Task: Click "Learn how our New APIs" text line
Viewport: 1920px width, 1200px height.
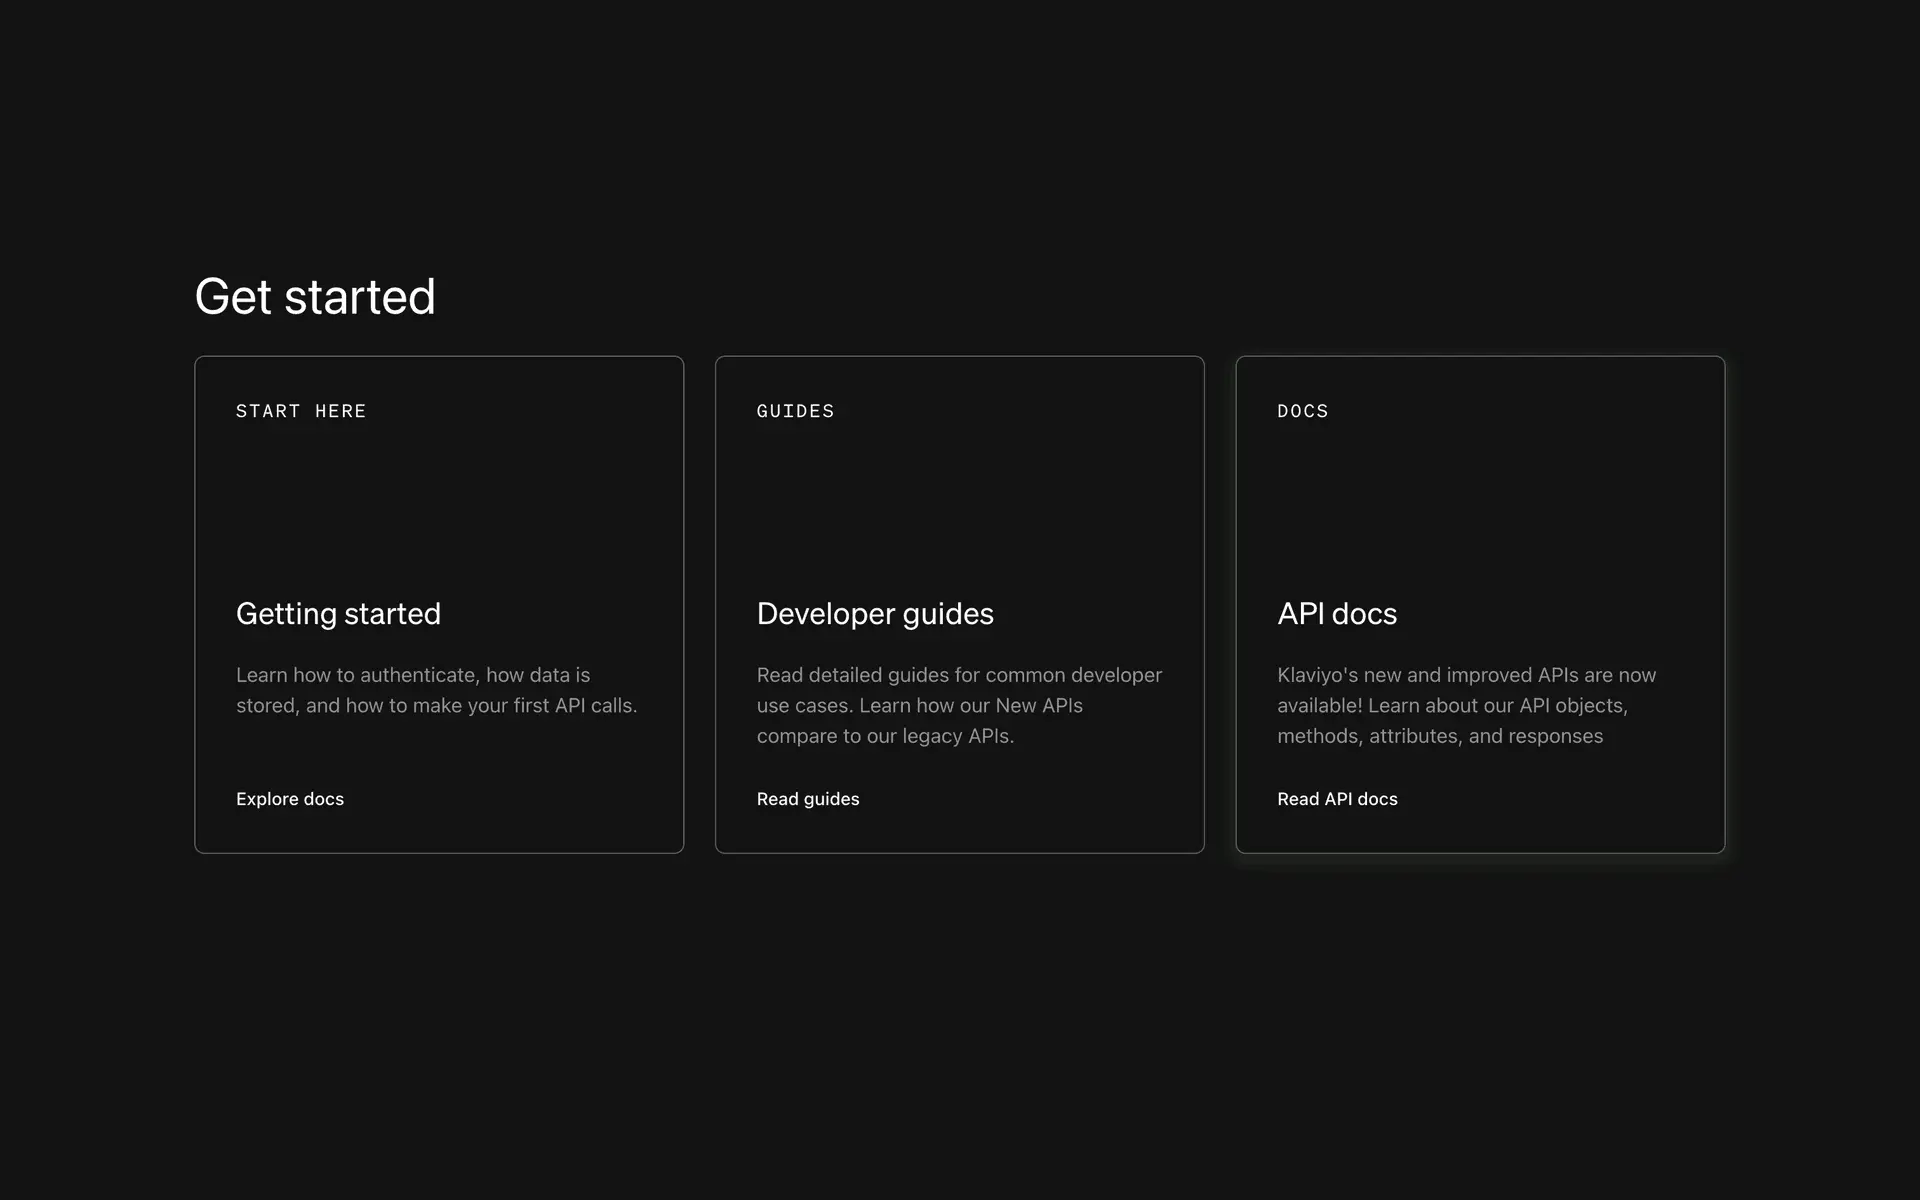Action: coord(970,706)
